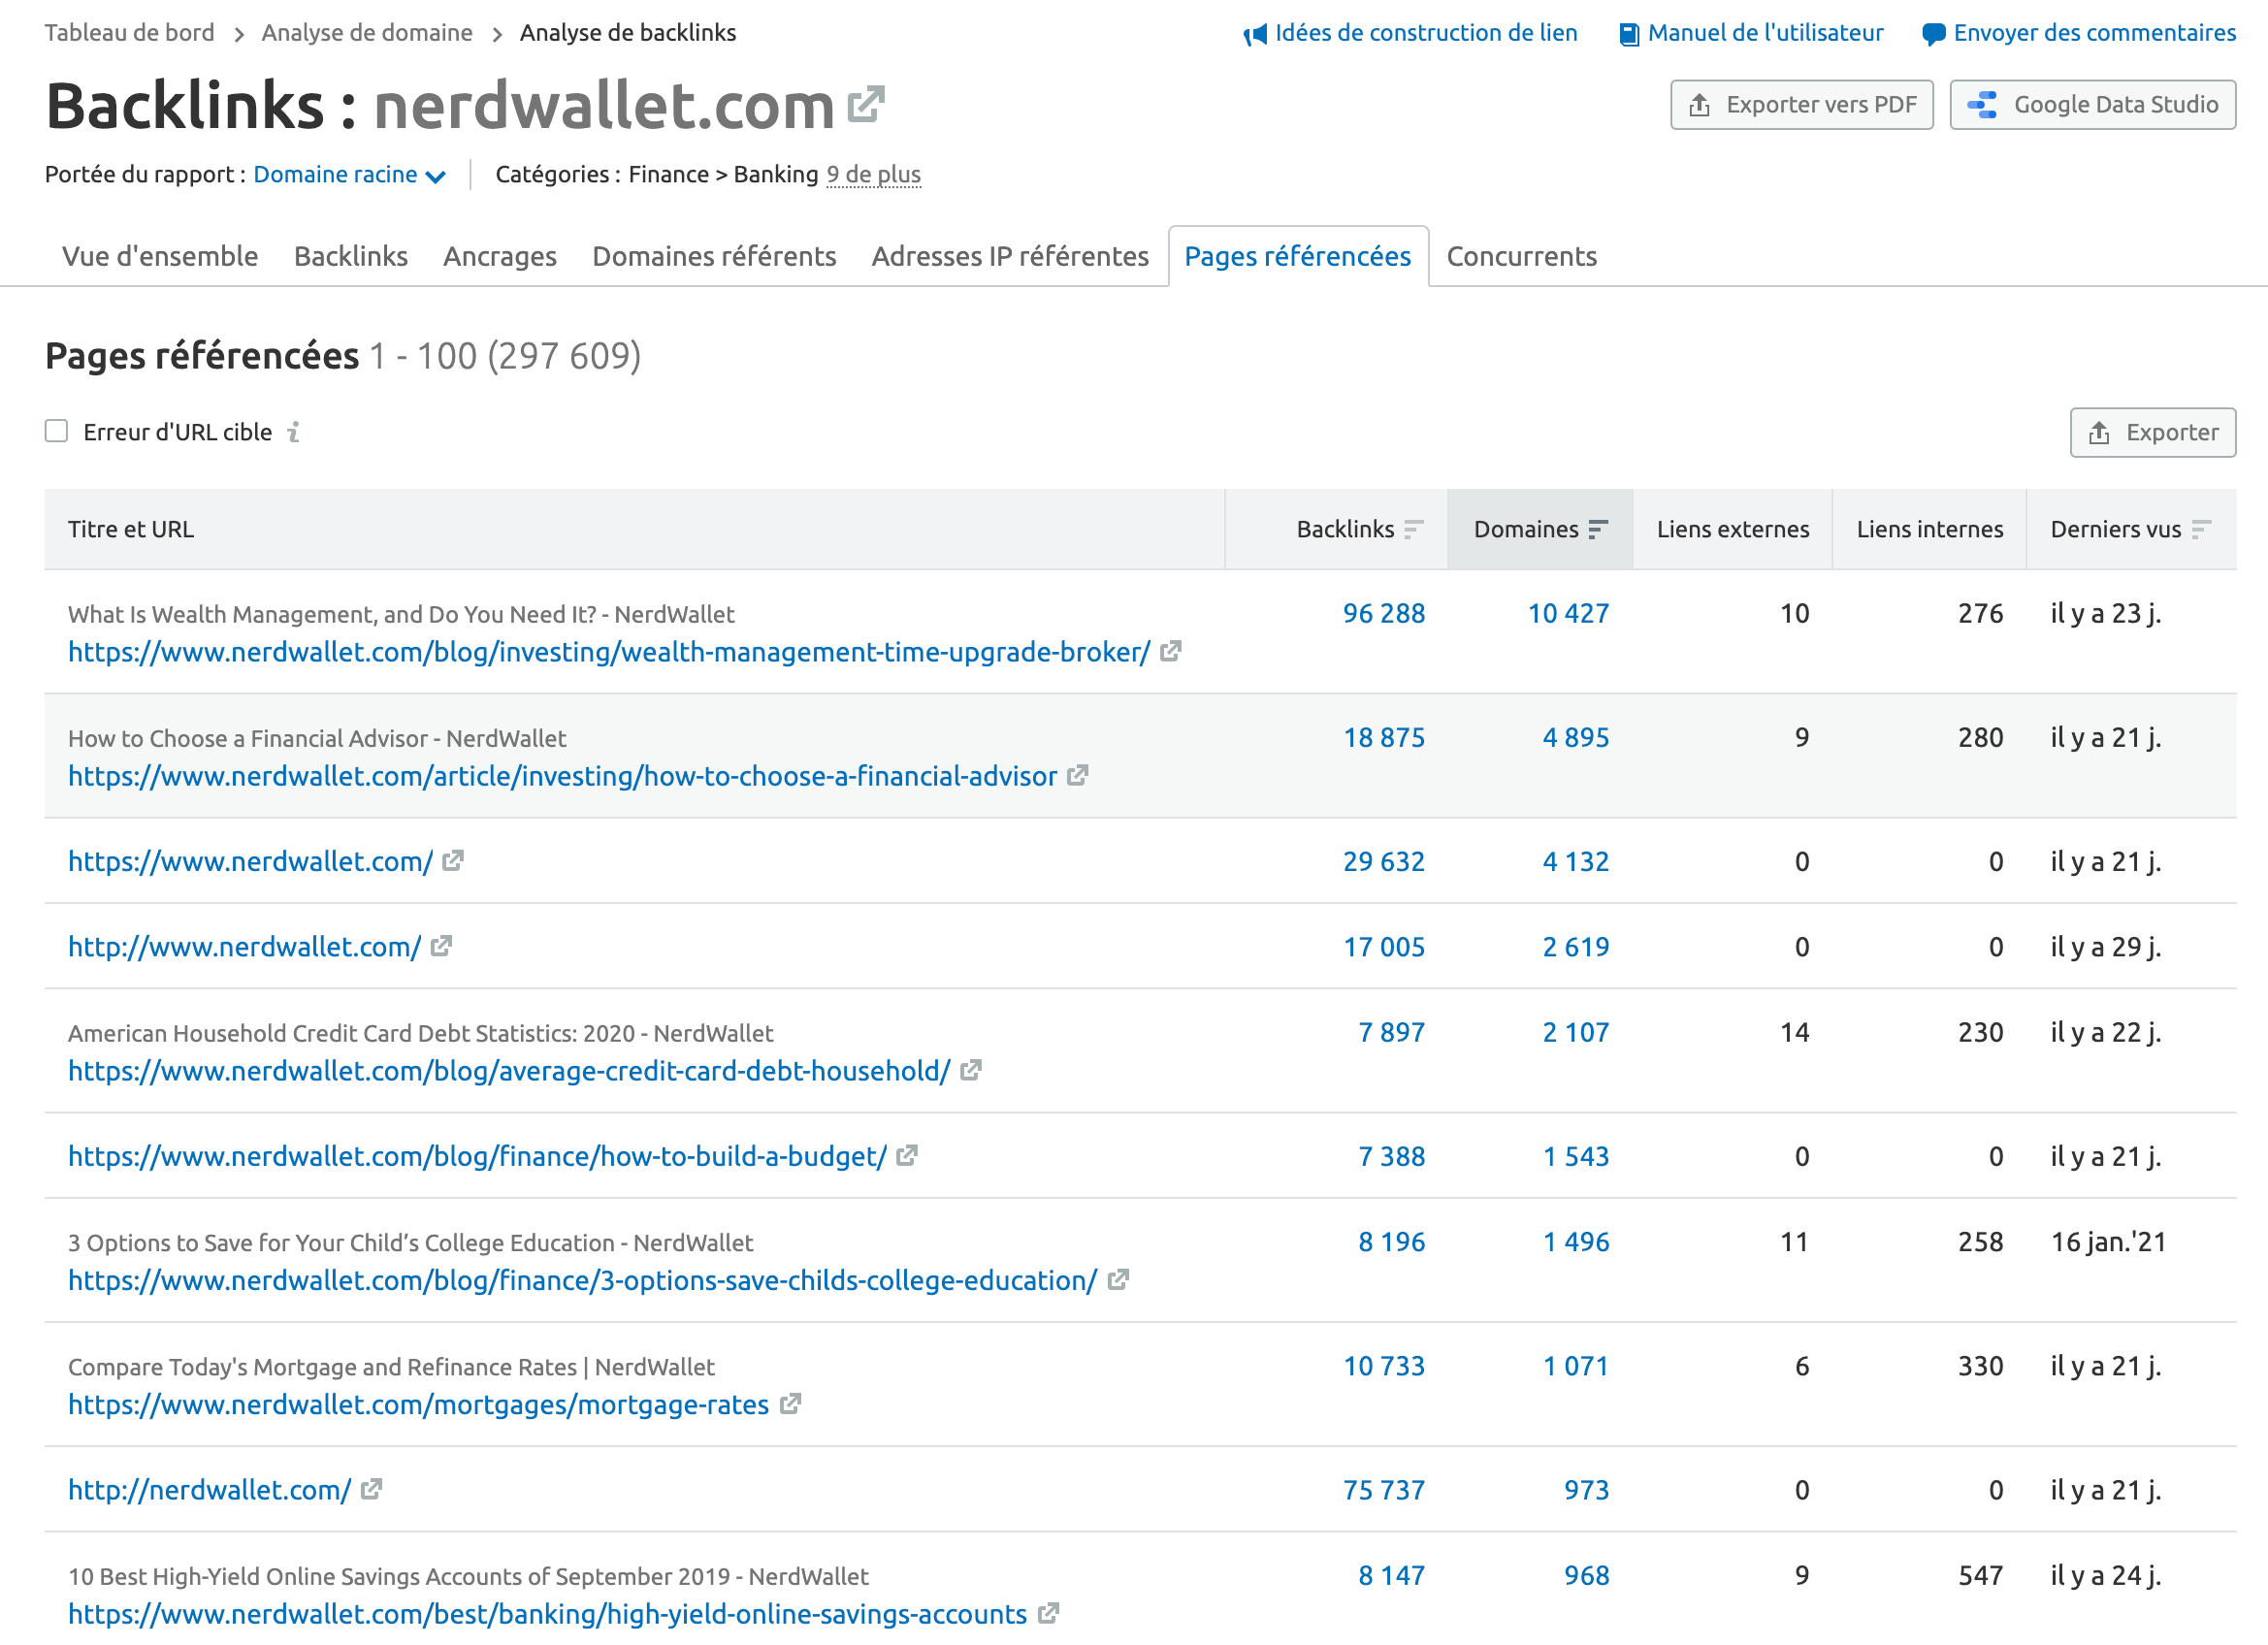Open external icon for high-yield-online-savings-accounts URL
2268x1645 pixels.
pos(1048,1614)
